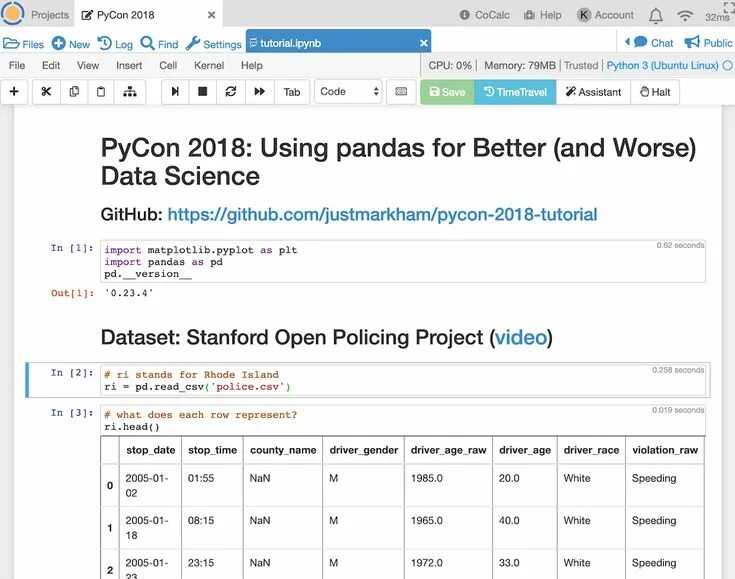The width and height of the screenshot is (735, 579).
Task: Click the sitemap format-cells icon
Action: (129, 91)
